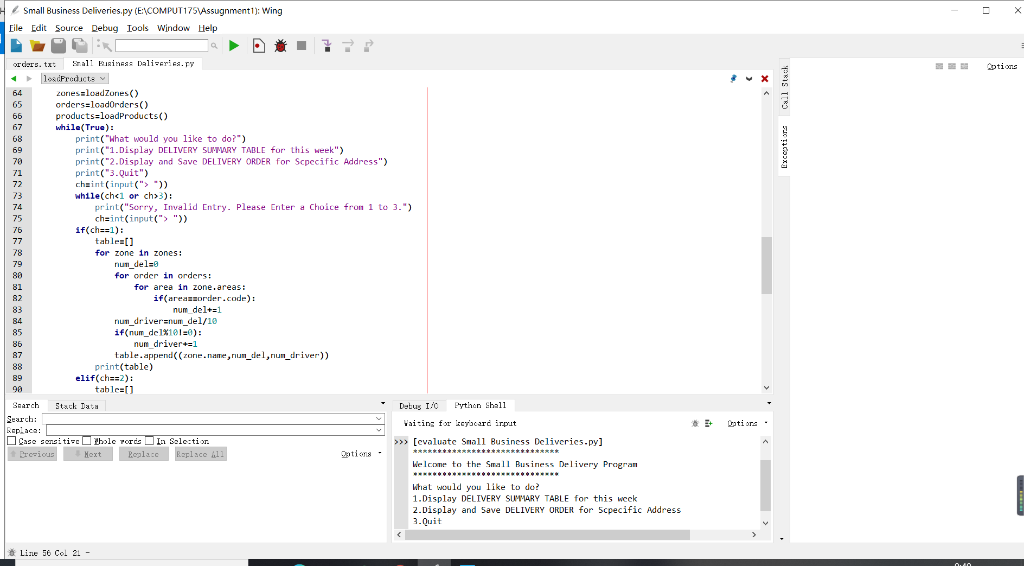Click the goto-symbol arrow icon in toolbar
This screenshot has width=1024, height=566.
(104, 45)
